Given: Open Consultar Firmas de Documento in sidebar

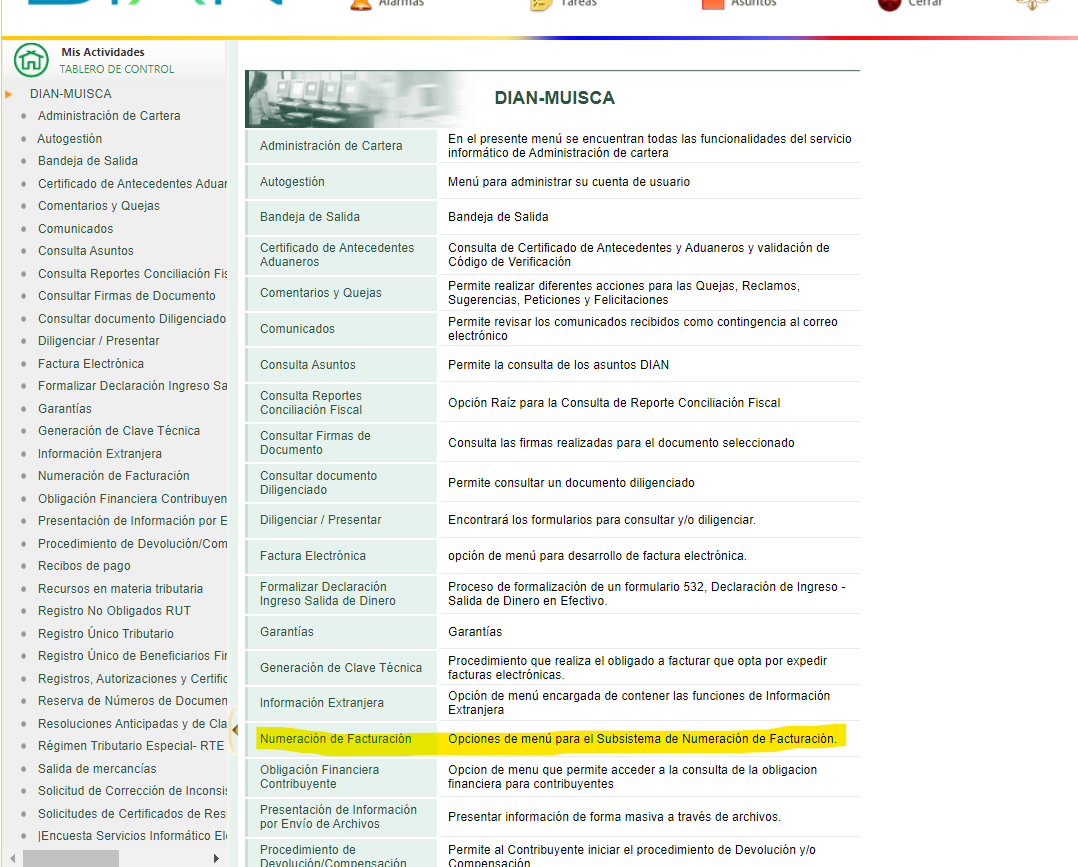Looking at the screenshot, I should (x=126, y=296).
